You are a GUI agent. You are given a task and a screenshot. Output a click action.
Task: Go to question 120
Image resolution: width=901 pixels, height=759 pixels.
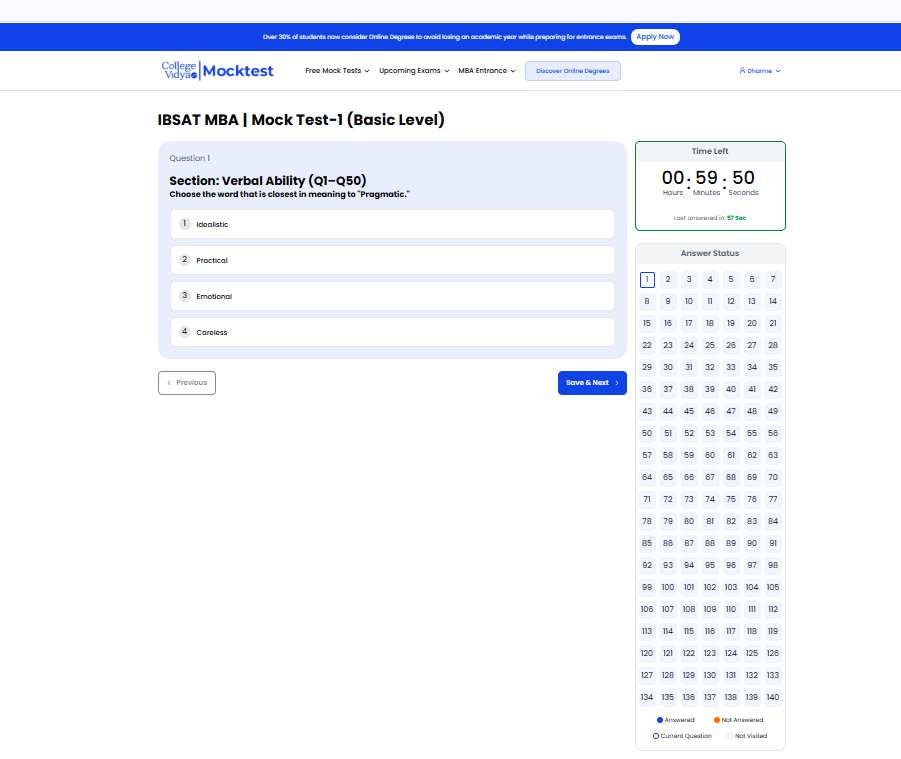coord(647,653)
